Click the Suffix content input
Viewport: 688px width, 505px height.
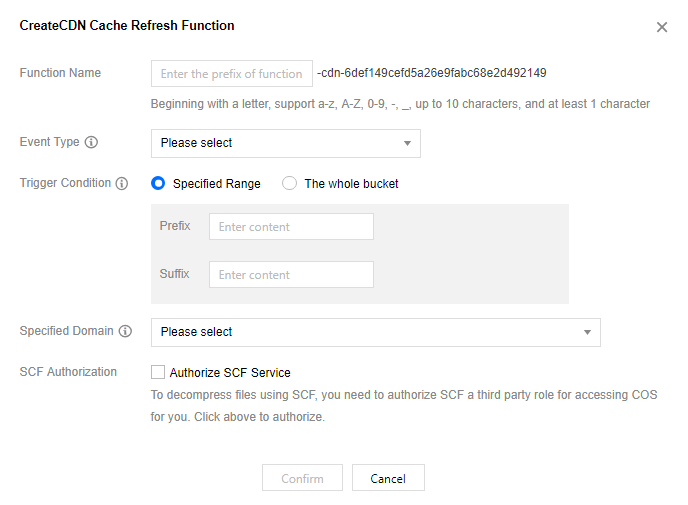[x=291, y=275]
